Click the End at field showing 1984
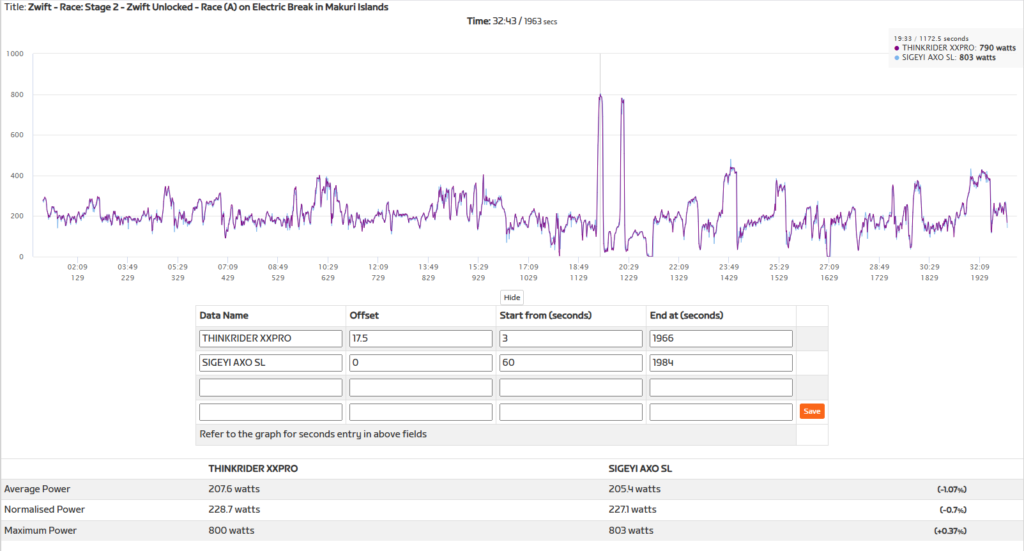The width and height of the screenshot is (1024, 551). (720, 363)
